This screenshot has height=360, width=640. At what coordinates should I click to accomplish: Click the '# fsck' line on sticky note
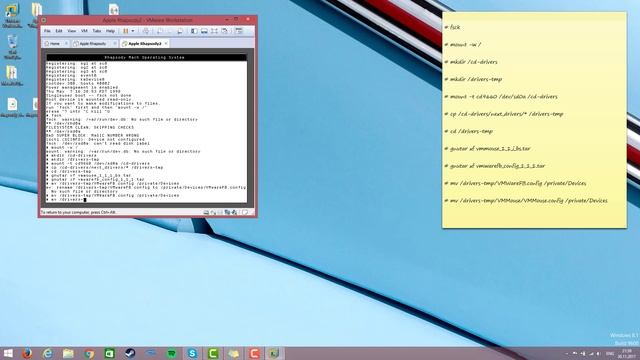tap(452, 27)
